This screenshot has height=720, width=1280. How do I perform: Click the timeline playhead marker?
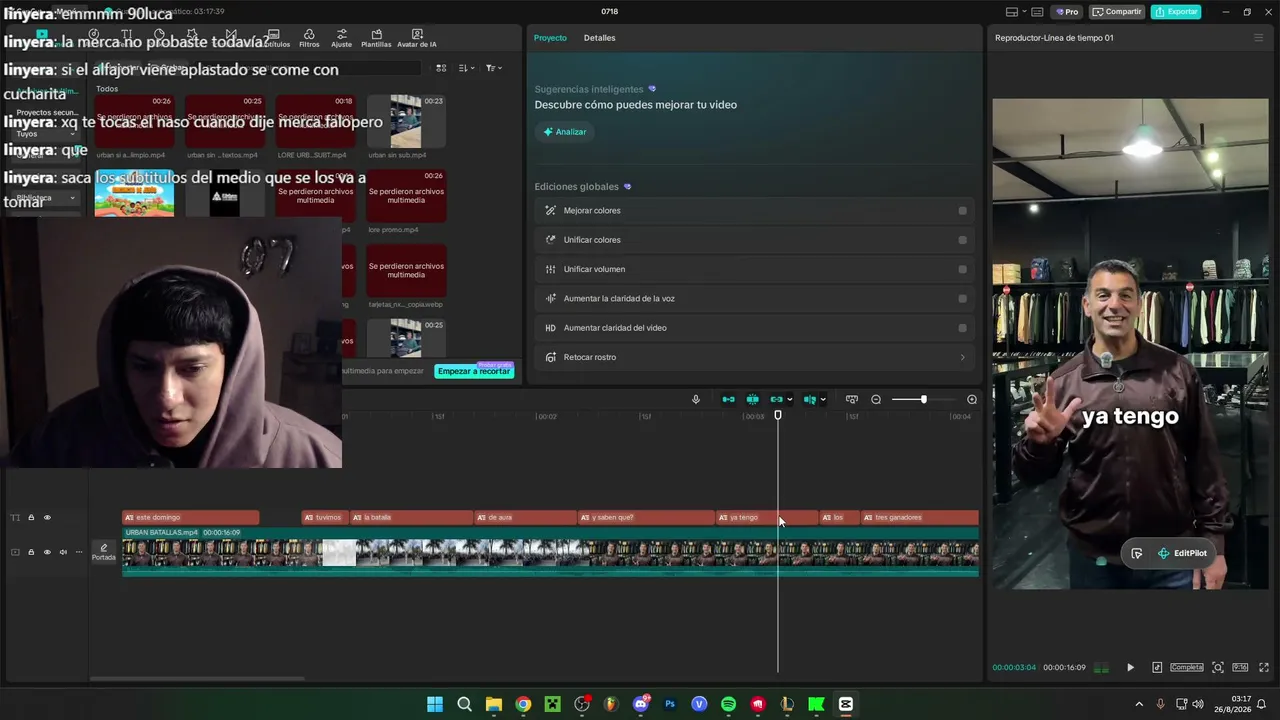pos(778,415)
